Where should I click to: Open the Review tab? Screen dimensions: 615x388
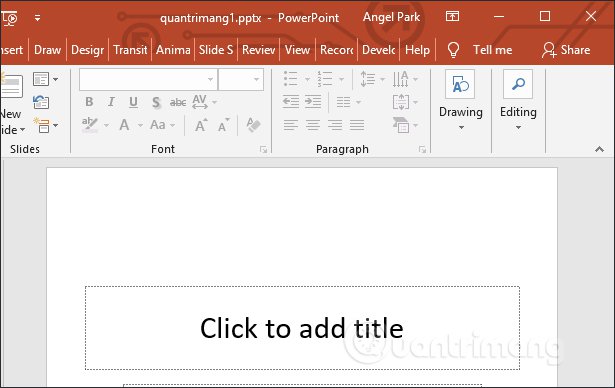pyautogui.click(x=258, y=50)
